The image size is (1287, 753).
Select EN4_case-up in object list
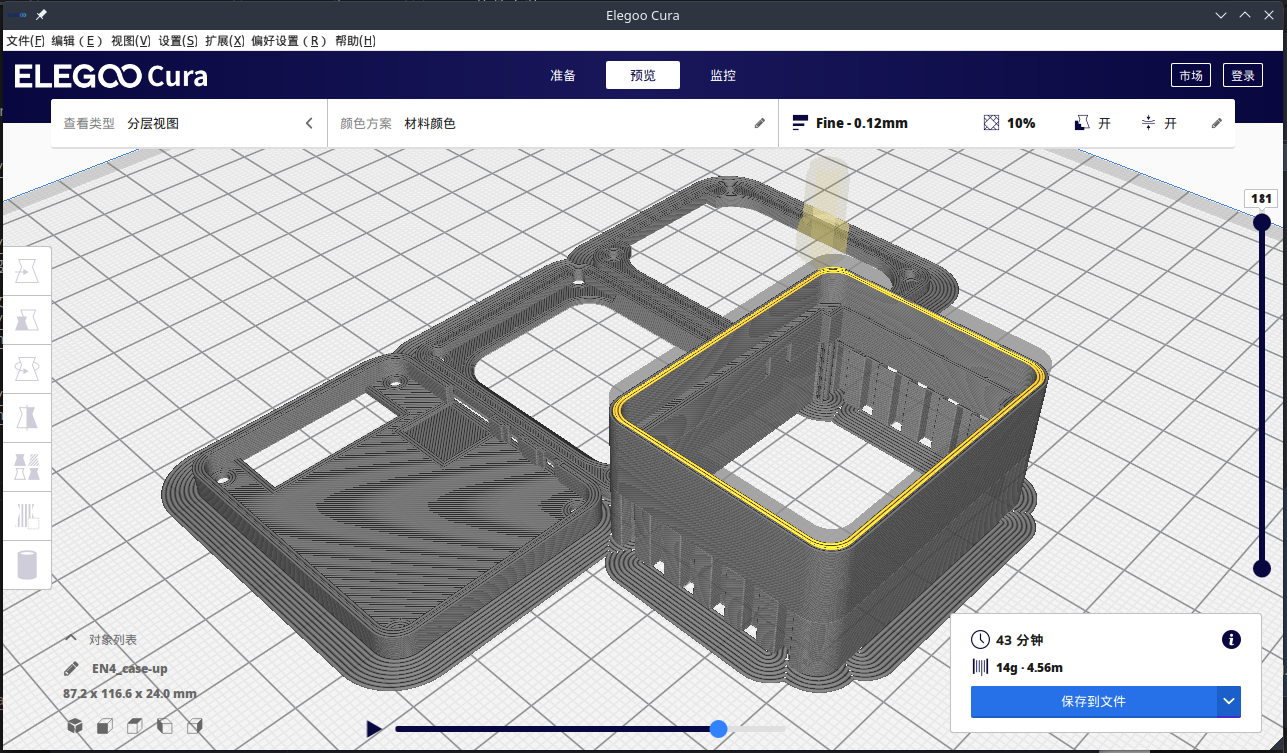(x=129, y=668)
